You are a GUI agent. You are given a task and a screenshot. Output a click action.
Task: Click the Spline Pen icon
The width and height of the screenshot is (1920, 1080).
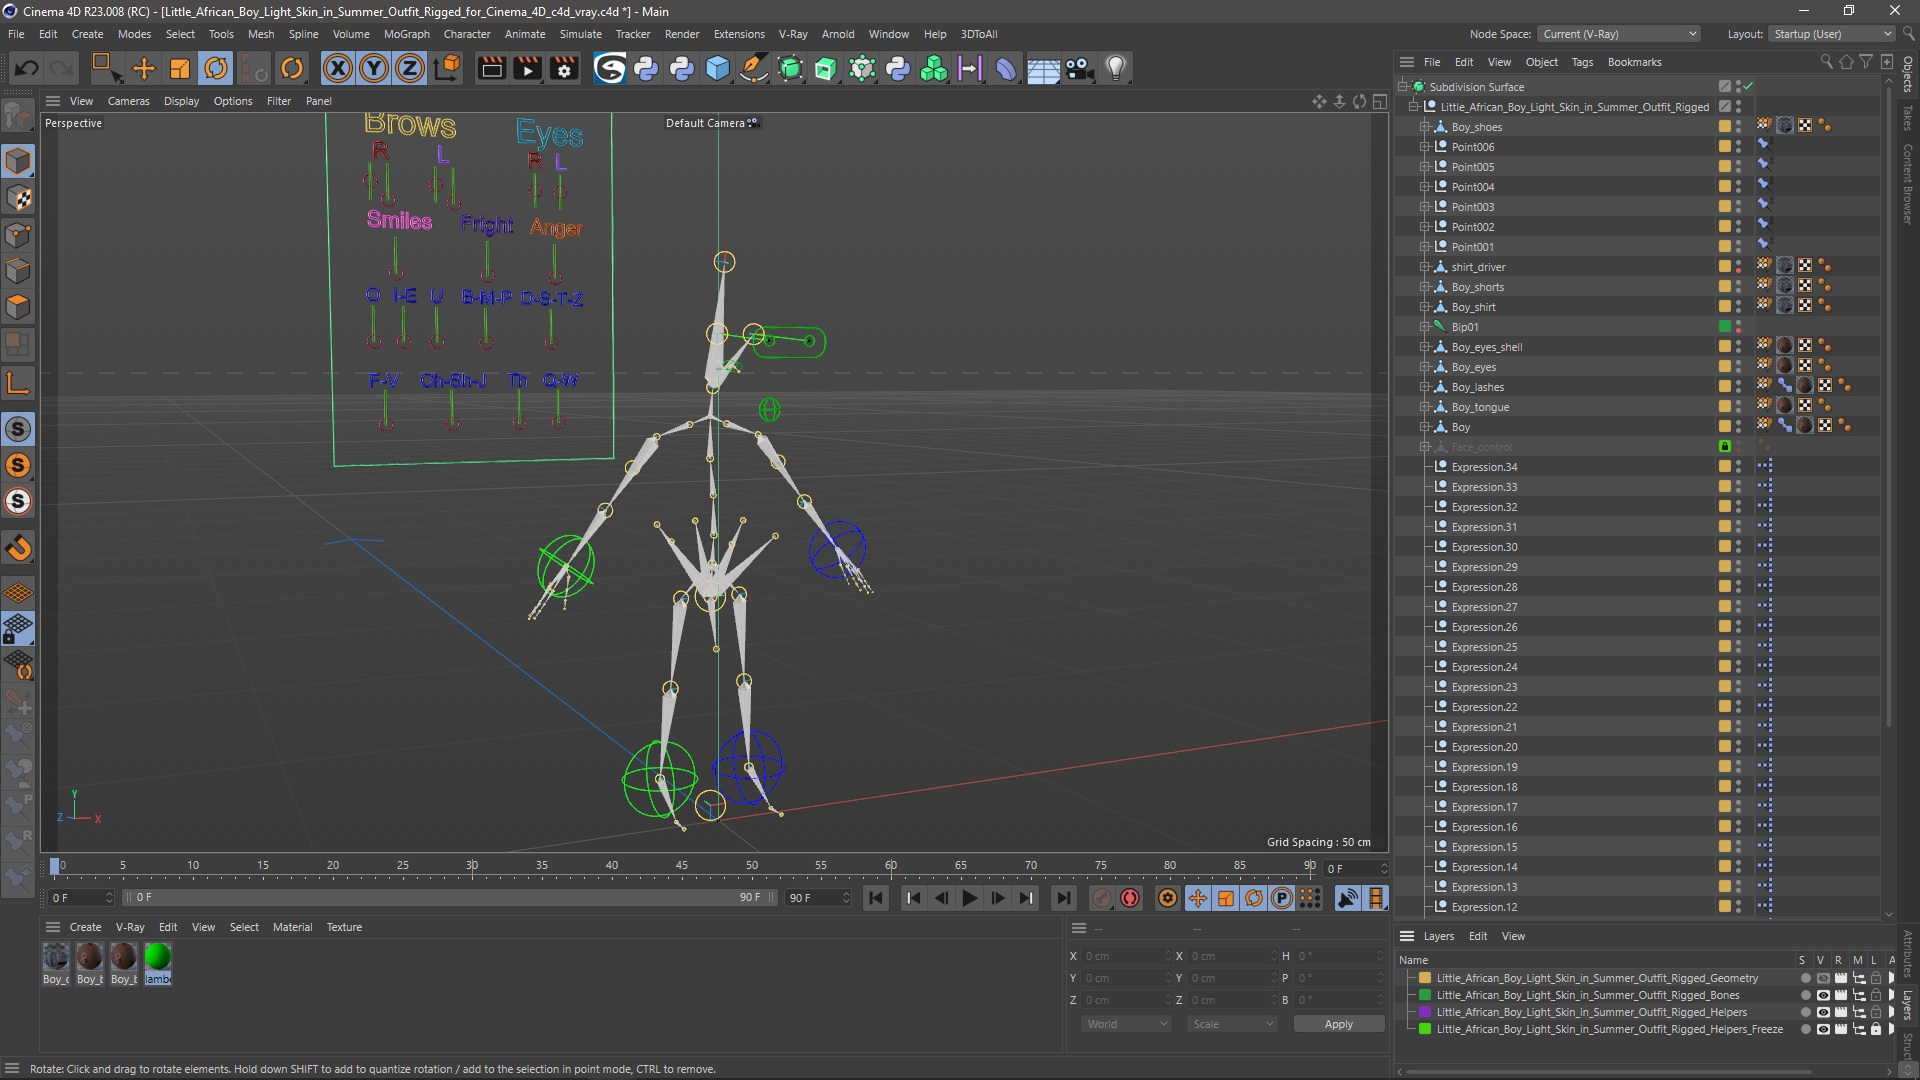coord(754,68)
